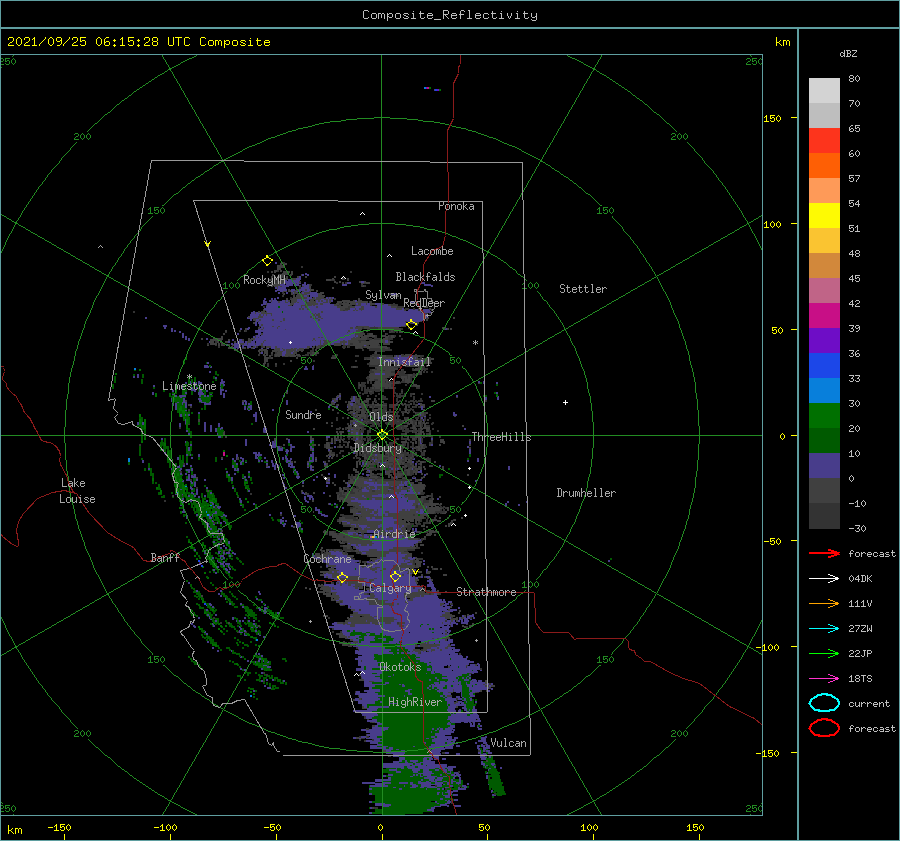Click the cyan current ellipse icon
Screen dimensions: 900x841
tap(824, 703)
